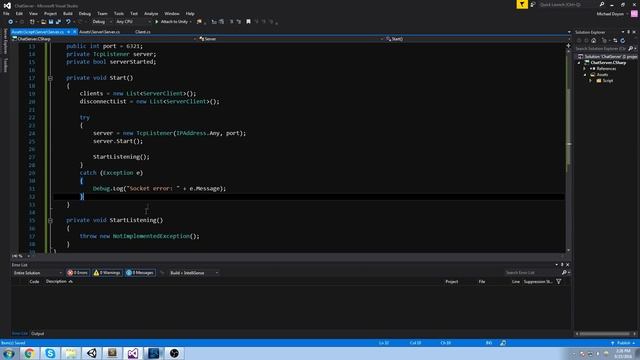This screenshot has height=360, width=640.
Task: Open the Project menu
Action: (50, 13)
